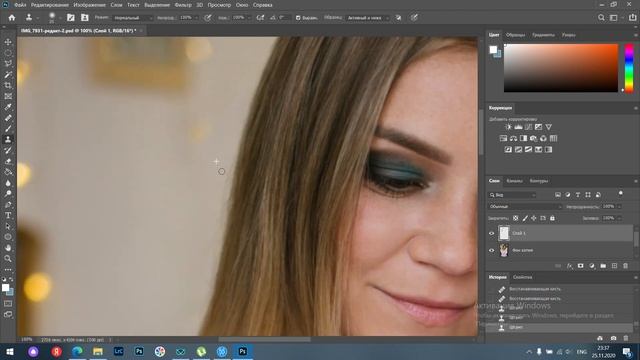Screen dimensions: 640x360
Task: Add a Color Balance adjustment
Action: click(x=513, y=138)
